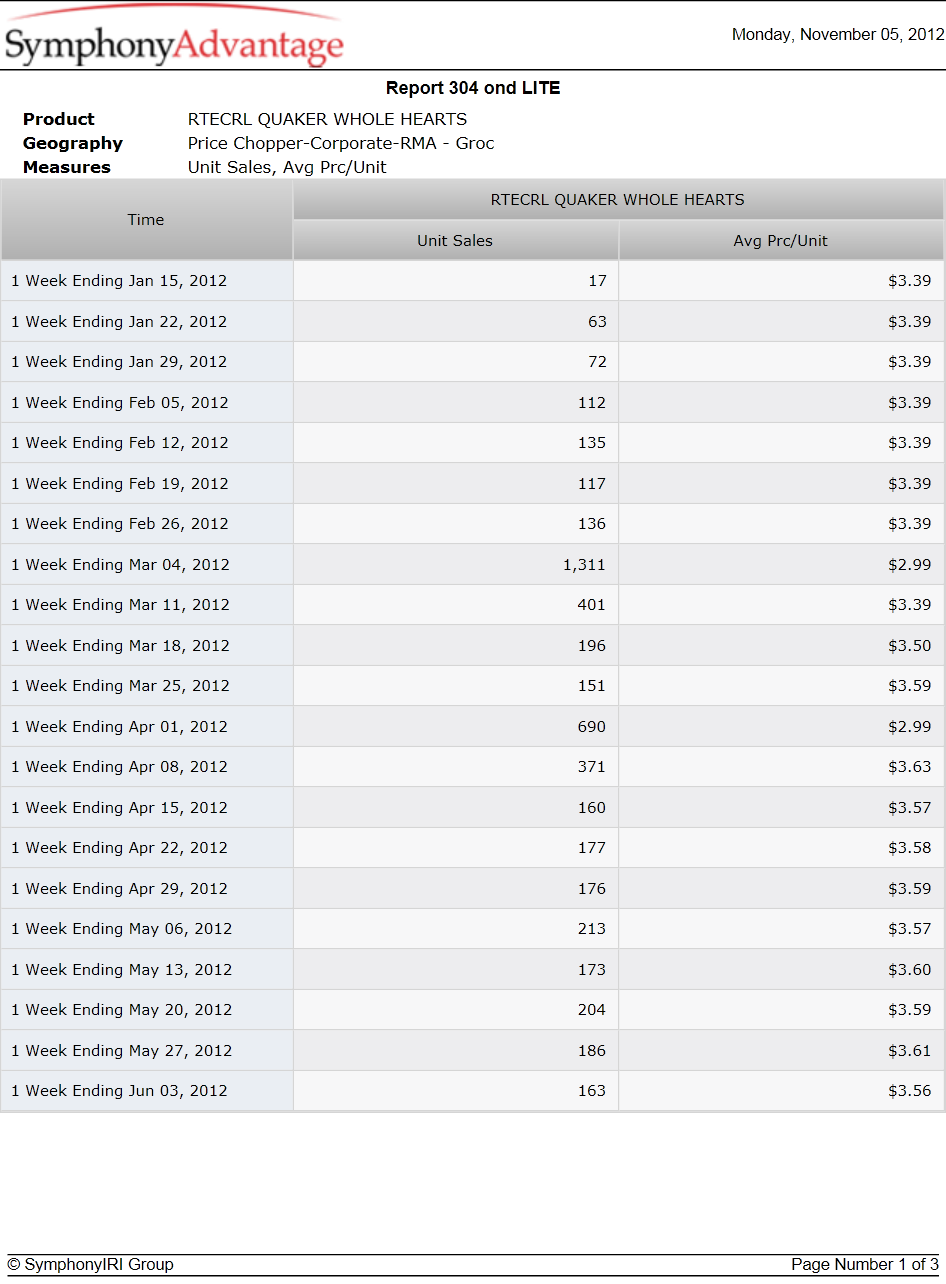Click the unit sales value 213

point(592,929)
